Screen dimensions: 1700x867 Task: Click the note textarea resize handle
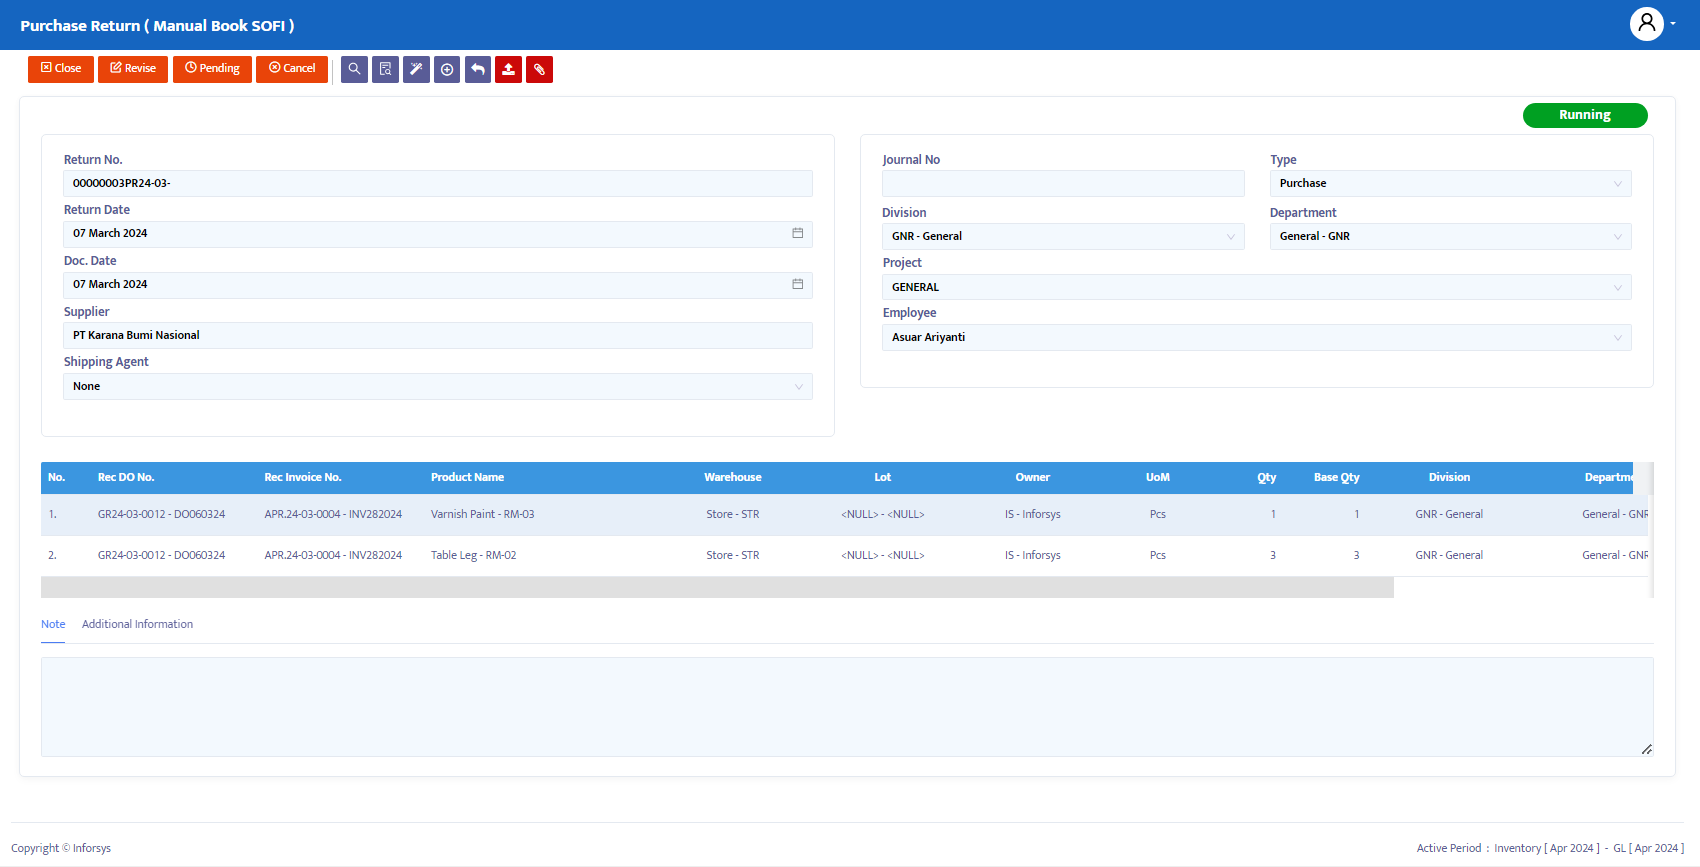pyautogui.click(x=1646, y=749)
